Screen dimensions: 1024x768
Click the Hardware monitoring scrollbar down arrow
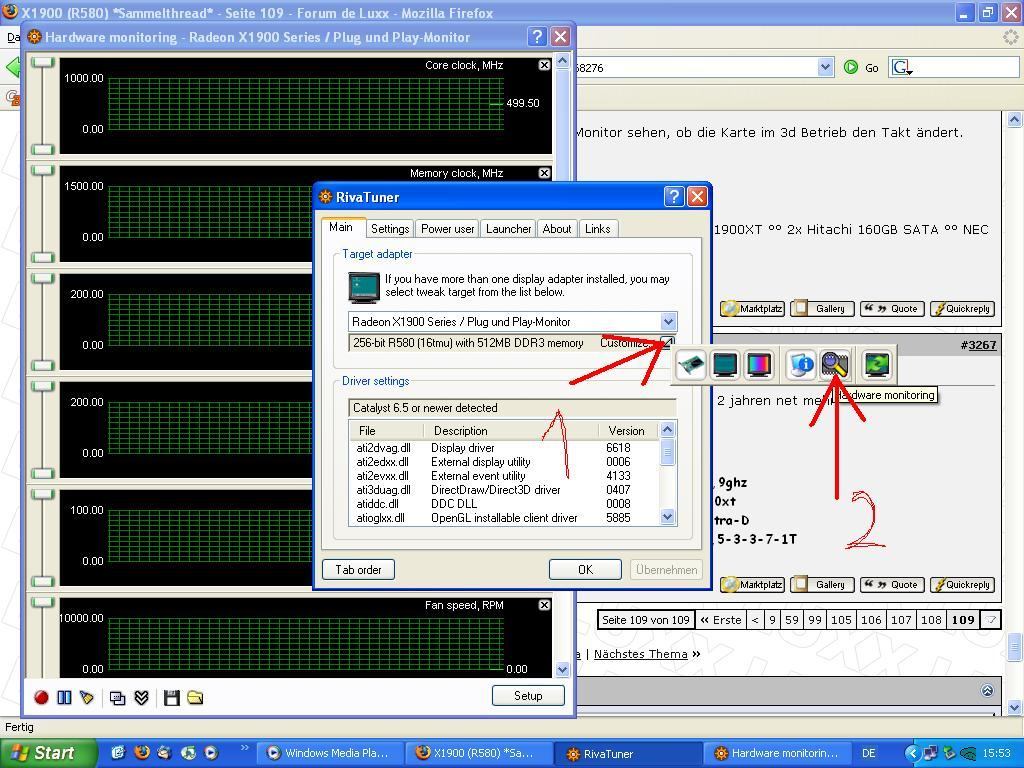click(562, 669)
